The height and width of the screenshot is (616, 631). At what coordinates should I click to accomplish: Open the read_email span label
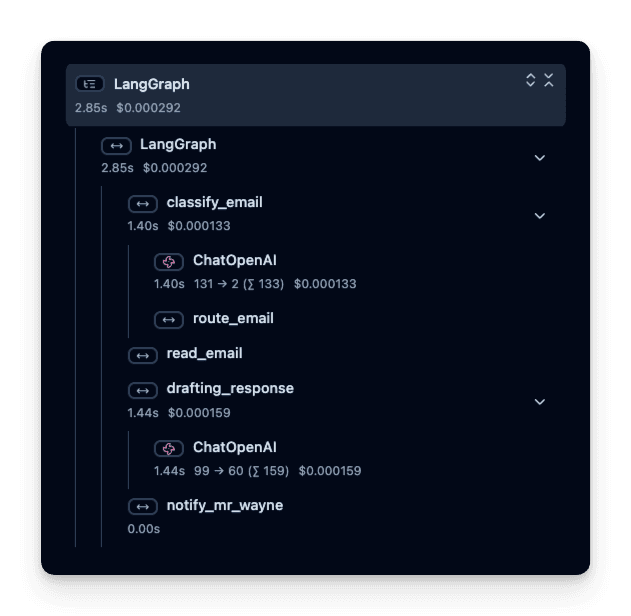click(204, 354)
